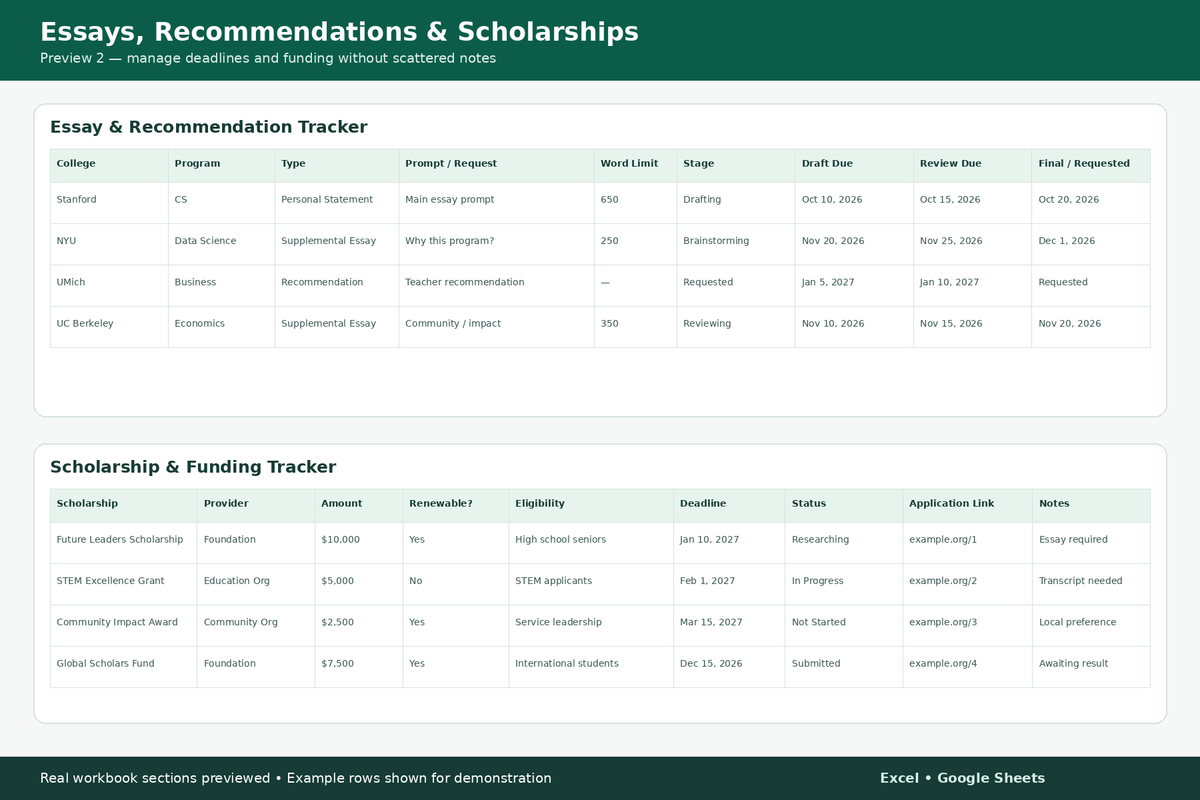Click the Application Link column header
The height and width of the screenshot is (800, 1200).
pos(968,504)
